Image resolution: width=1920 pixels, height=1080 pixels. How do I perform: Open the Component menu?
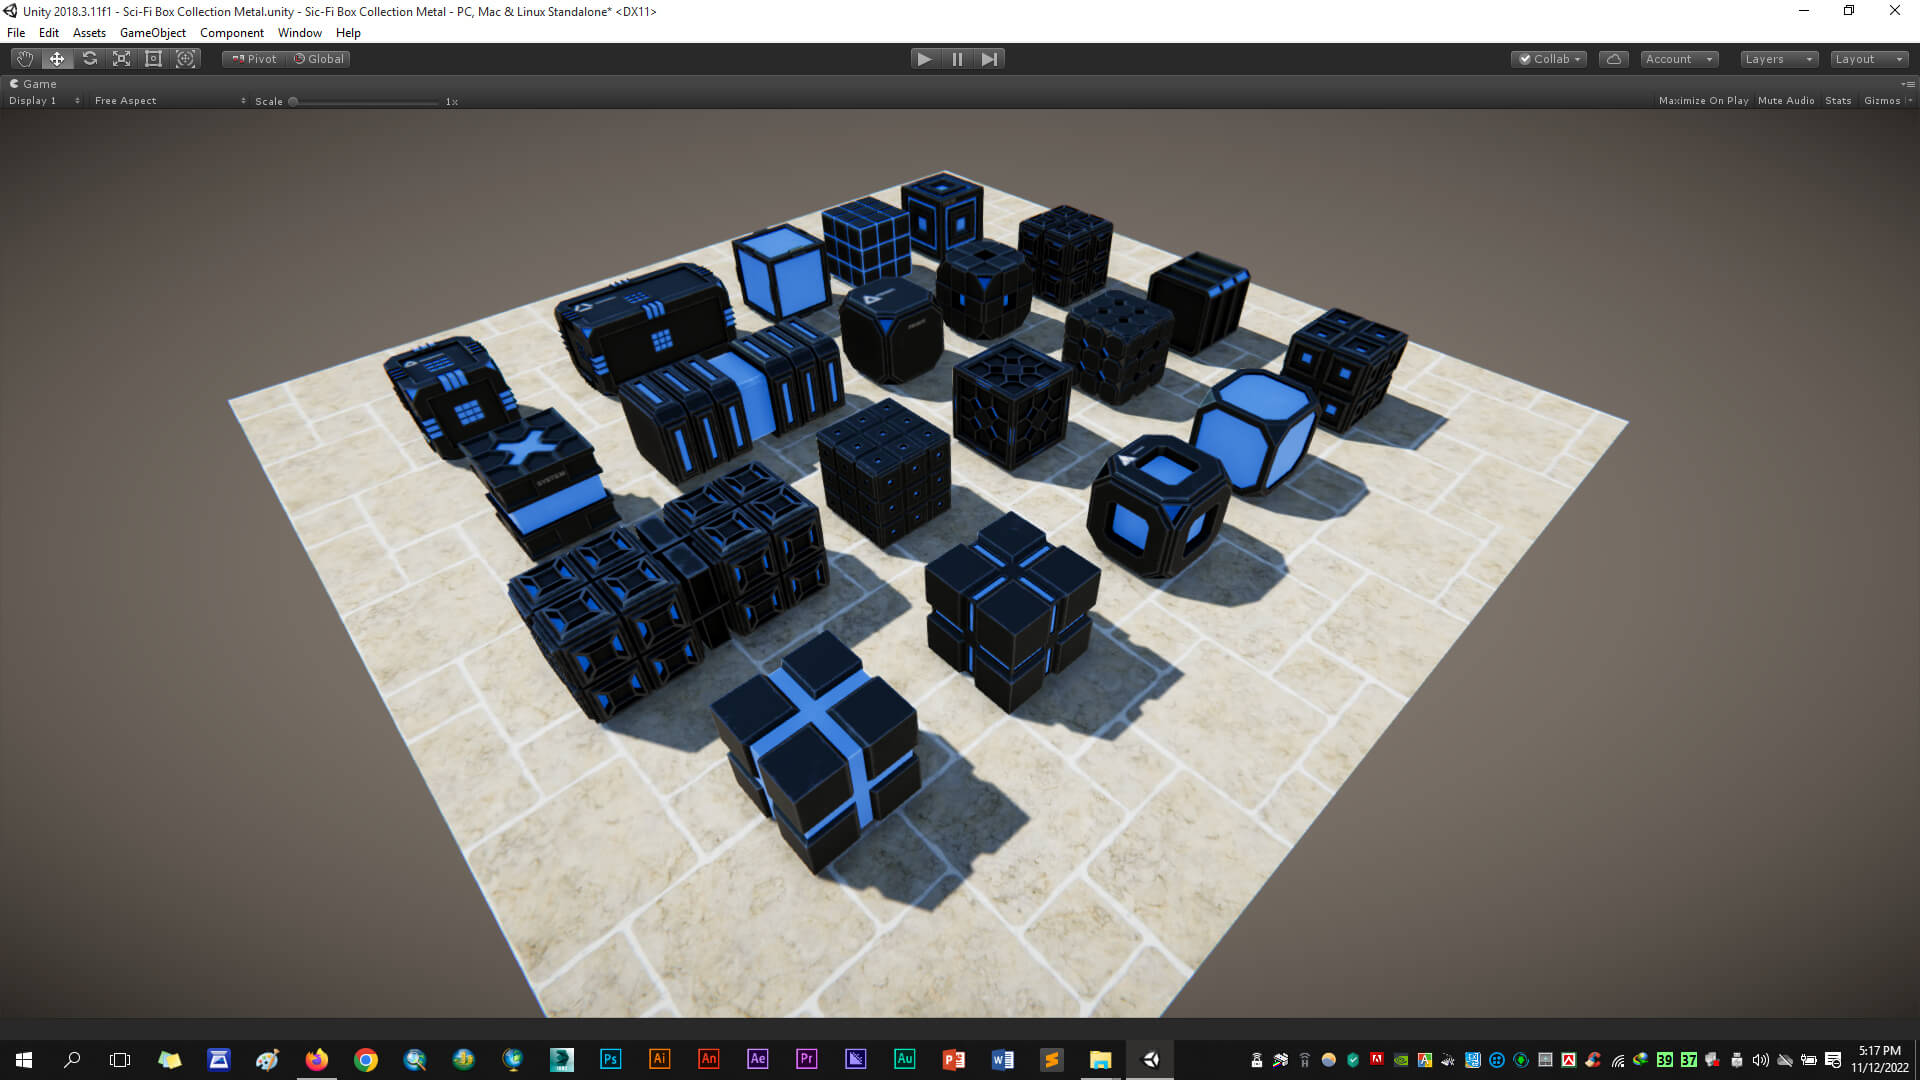231,33
